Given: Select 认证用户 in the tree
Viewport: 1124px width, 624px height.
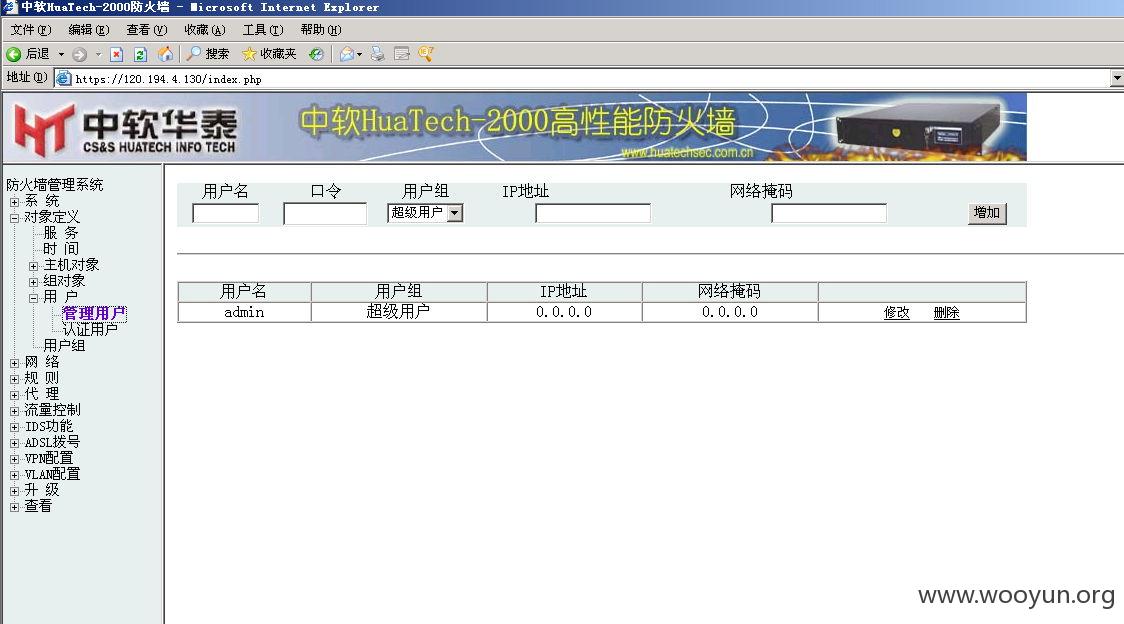Looking at the screenshot, I should point(90,329).
